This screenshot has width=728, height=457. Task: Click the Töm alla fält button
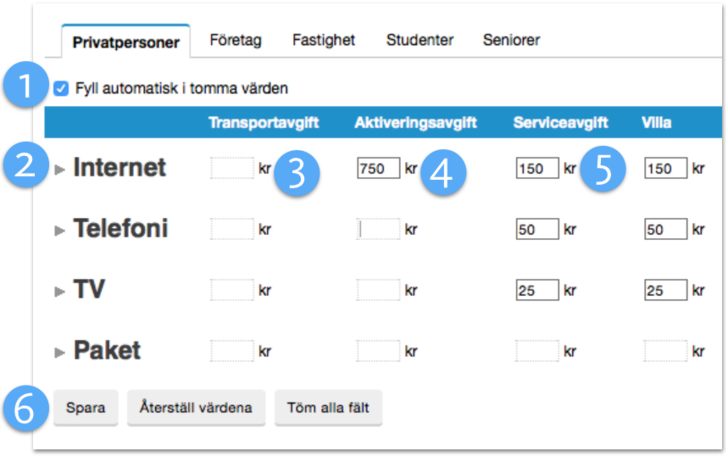[x=328, y=408]
